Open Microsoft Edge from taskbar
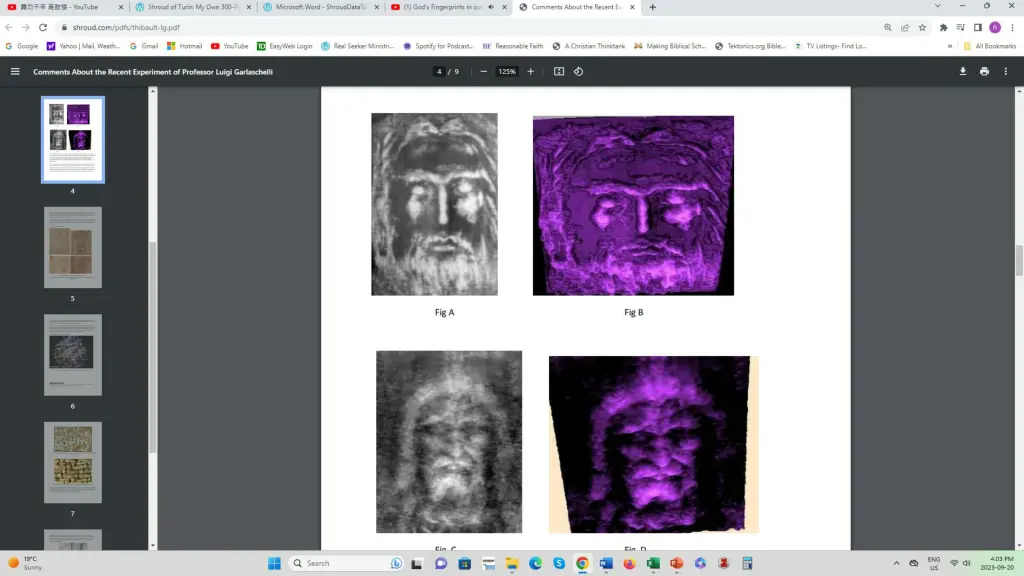Viewport: 1024px width, 576px height. (536, 563)
